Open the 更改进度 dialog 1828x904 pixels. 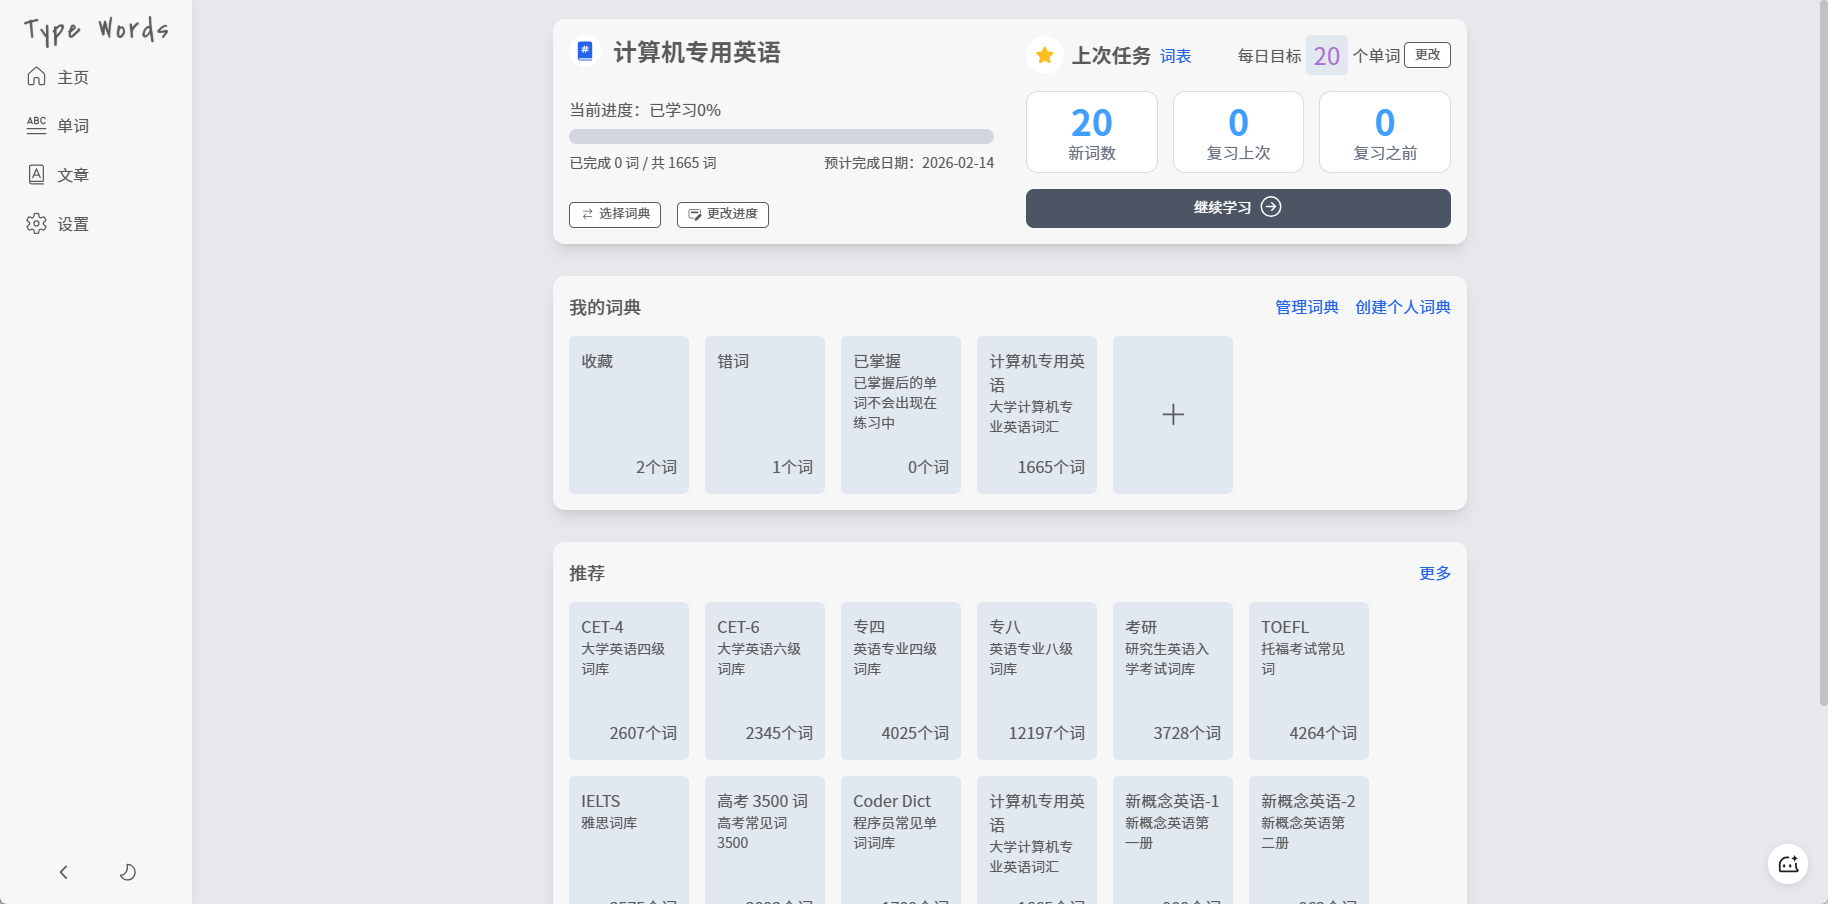coord(722,214)
